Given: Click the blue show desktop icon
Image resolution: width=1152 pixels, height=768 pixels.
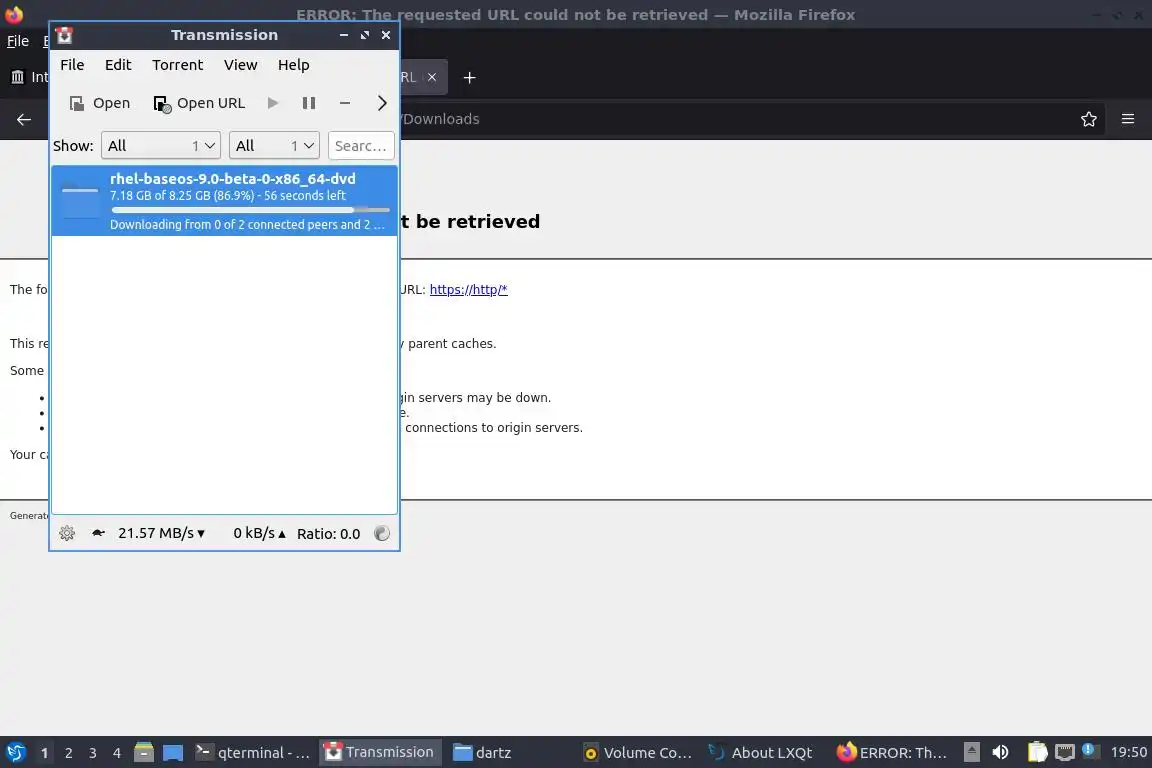Looking at the screenshot, I should click(x=173, y=753).
